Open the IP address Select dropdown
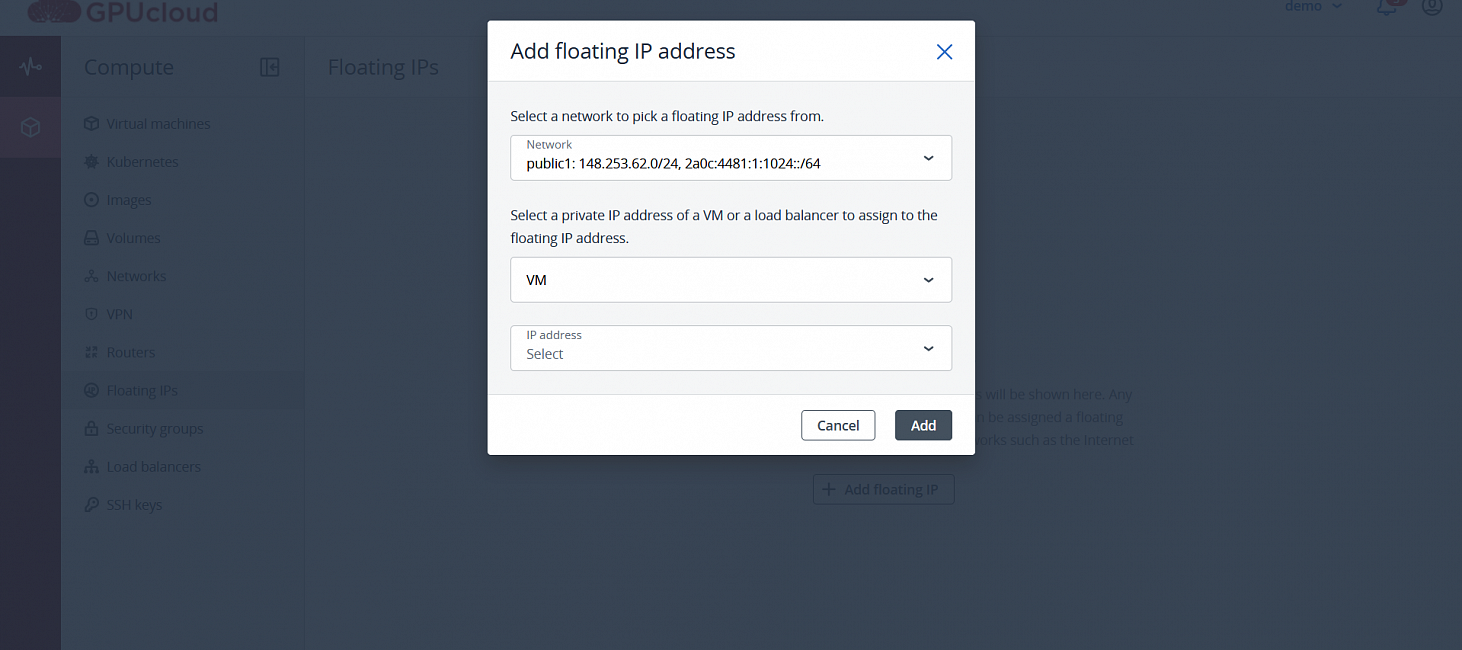 click(731, 348)
